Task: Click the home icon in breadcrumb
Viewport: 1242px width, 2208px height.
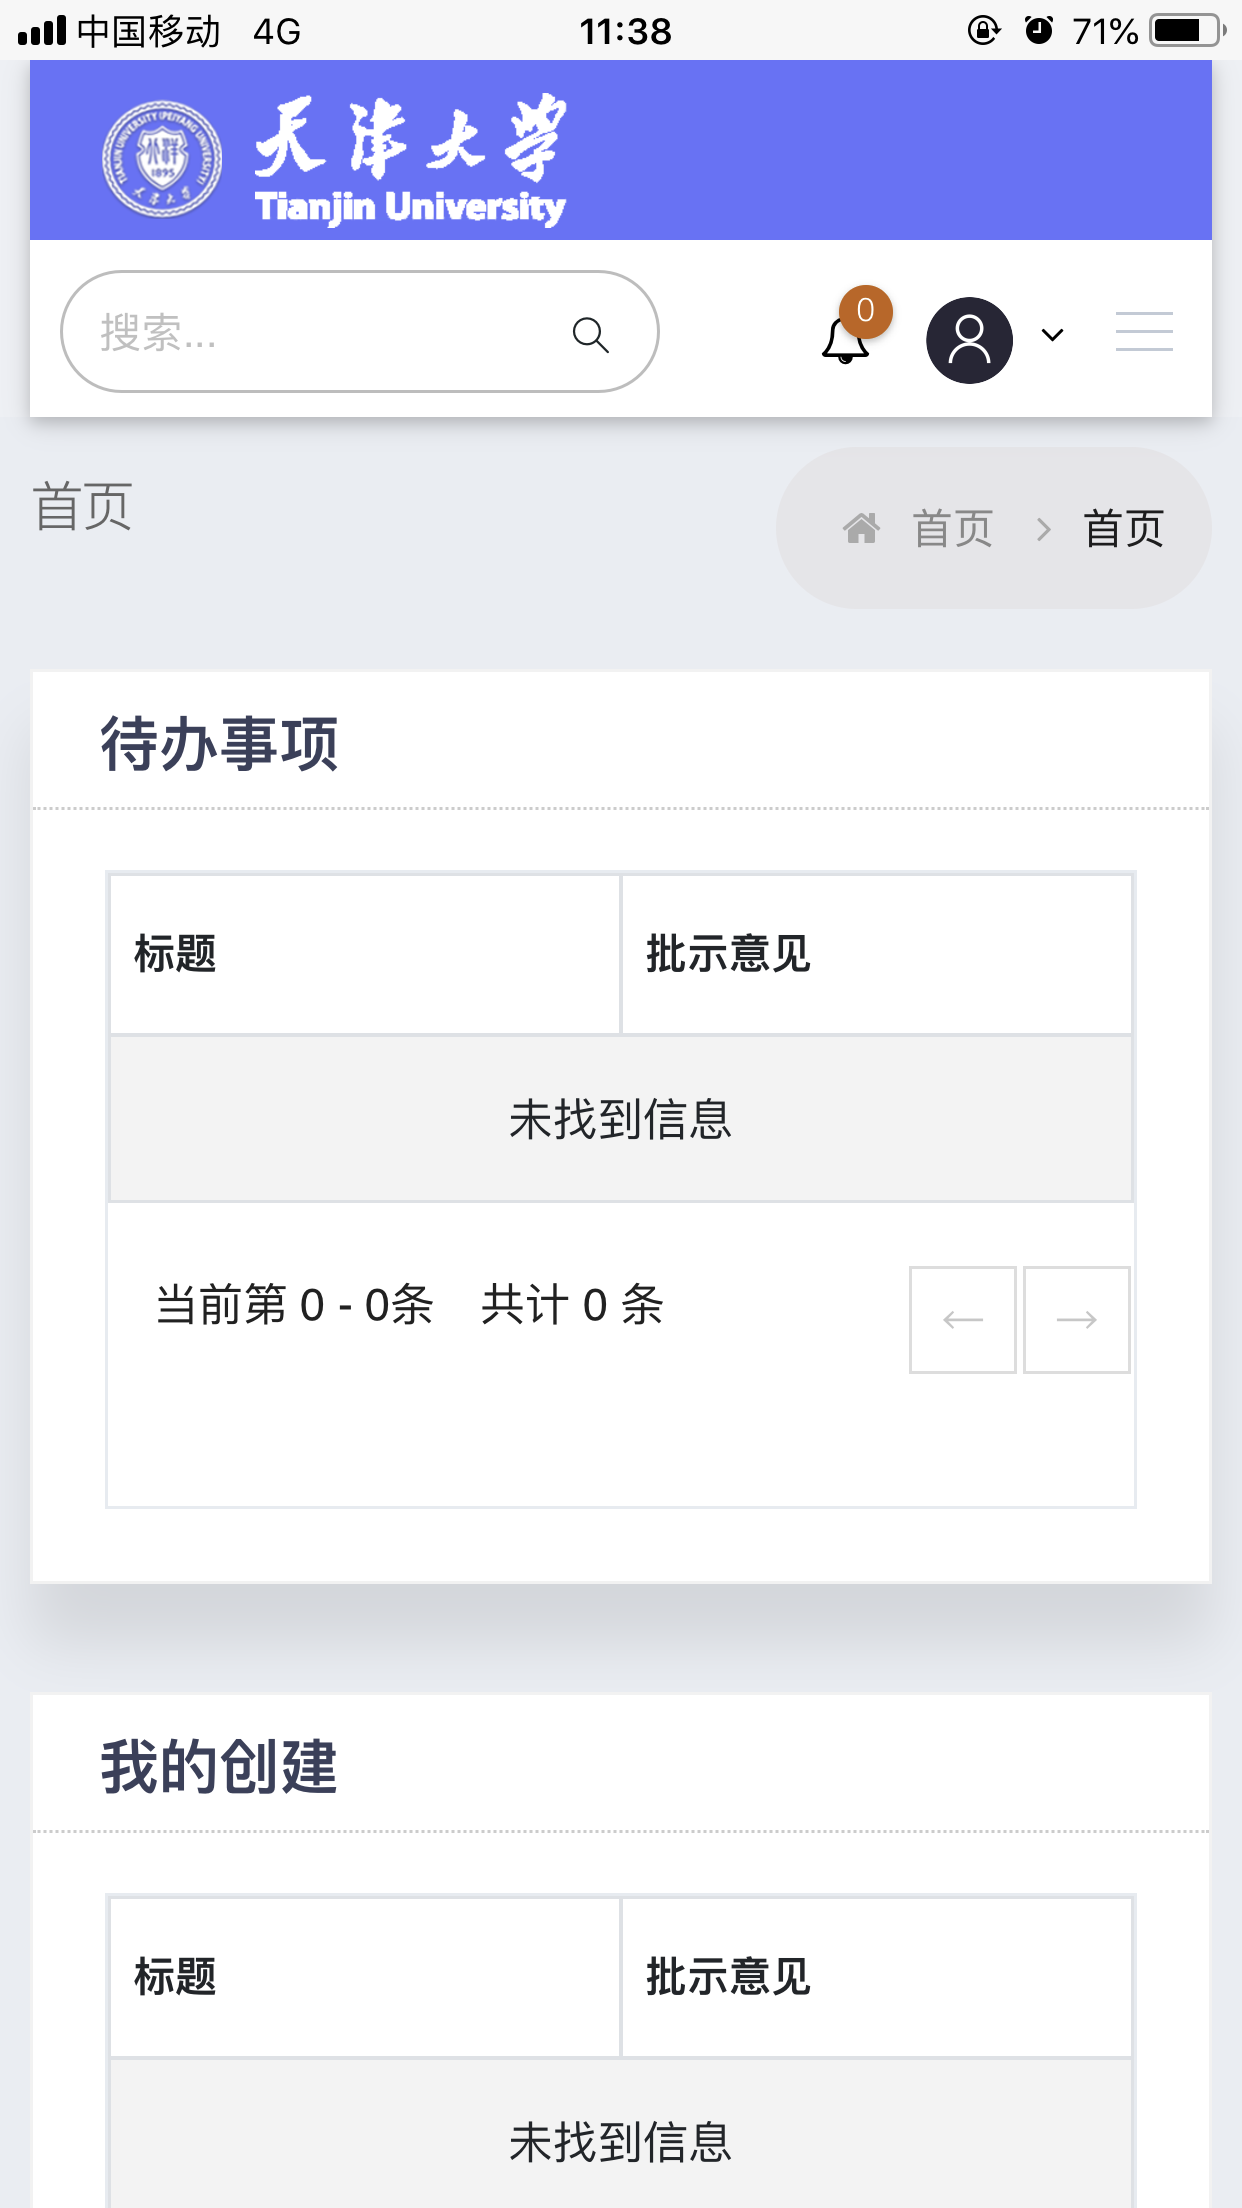Action: pos(862,527)
